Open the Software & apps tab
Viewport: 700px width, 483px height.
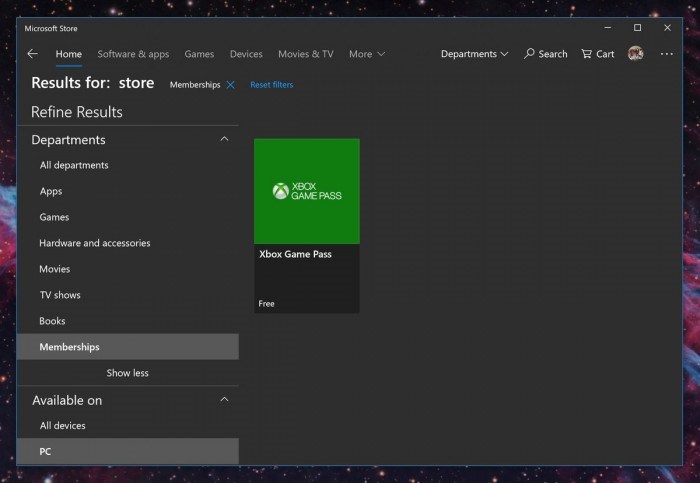point(133,54)
